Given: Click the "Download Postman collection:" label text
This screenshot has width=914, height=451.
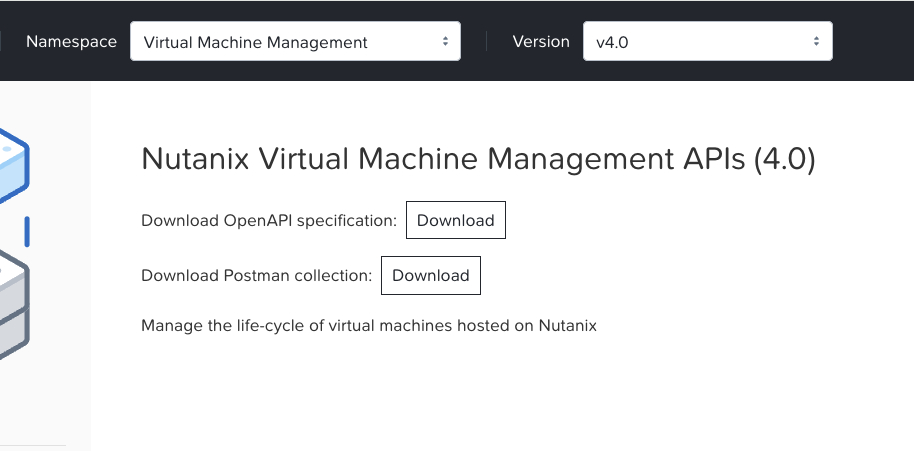Looking at the screenshot, I should [256, 276].
